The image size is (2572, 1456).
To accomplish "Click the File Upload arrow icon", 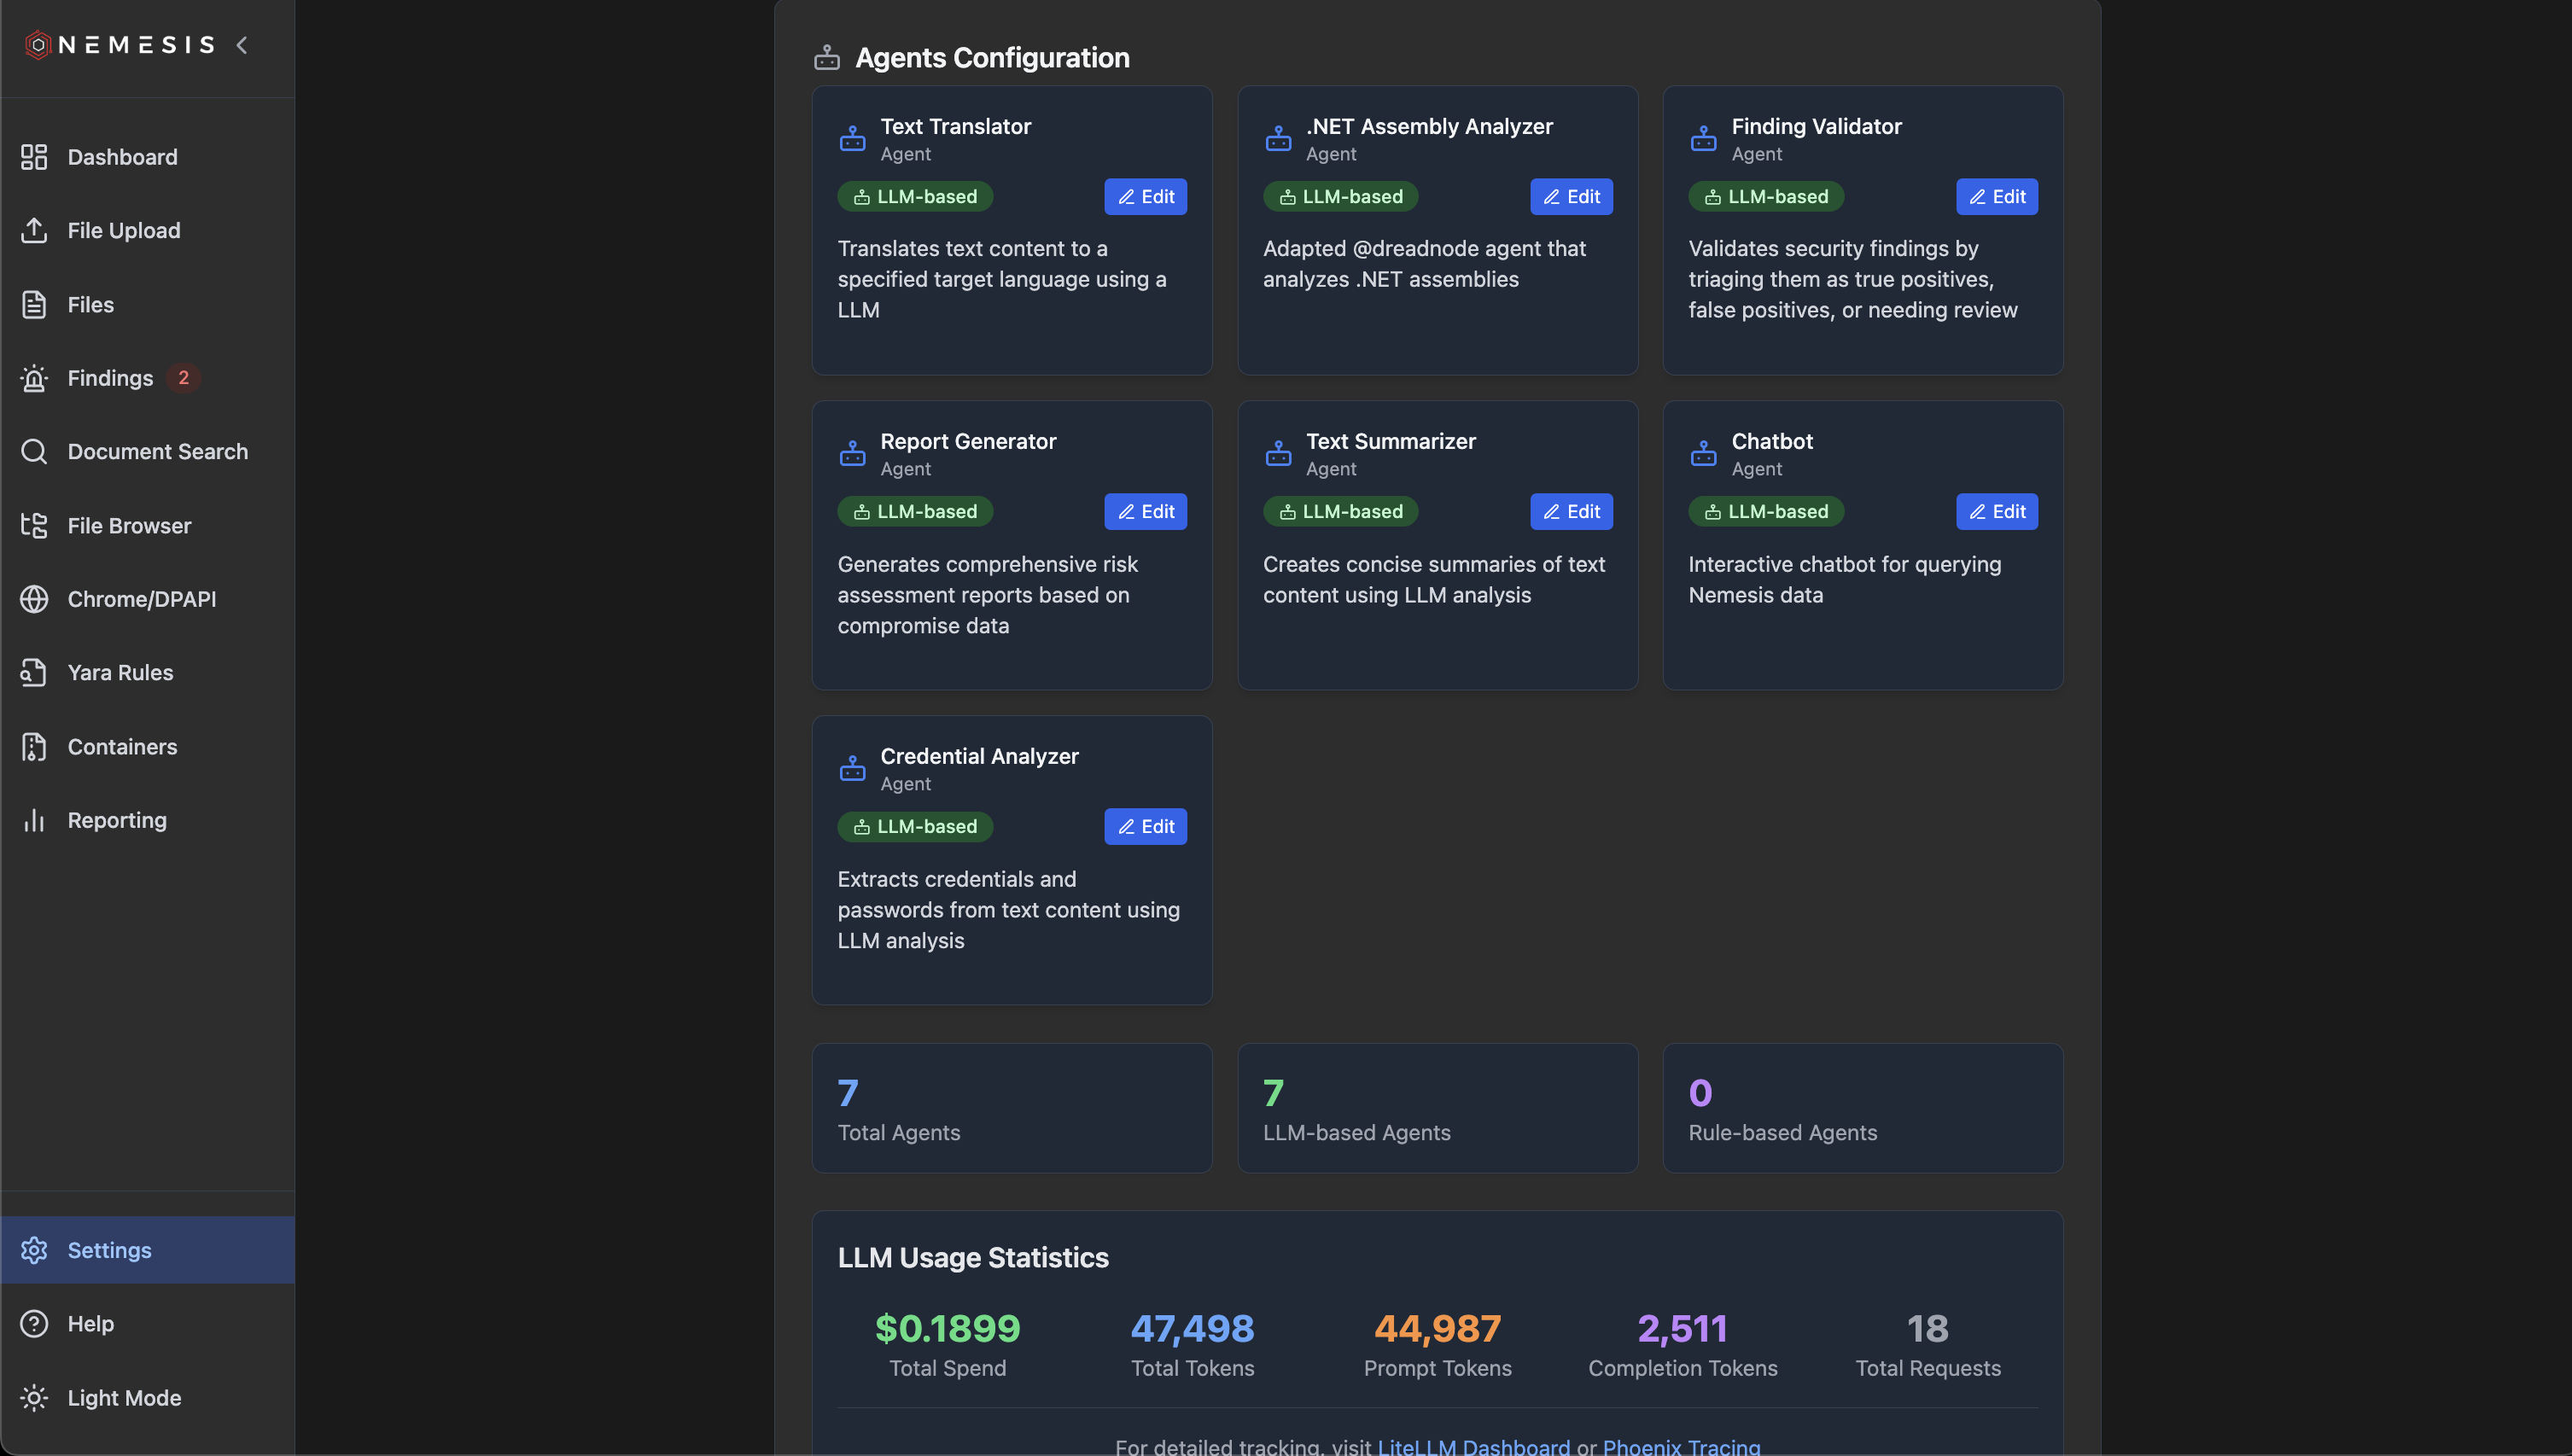I will [x=34, y=230].
